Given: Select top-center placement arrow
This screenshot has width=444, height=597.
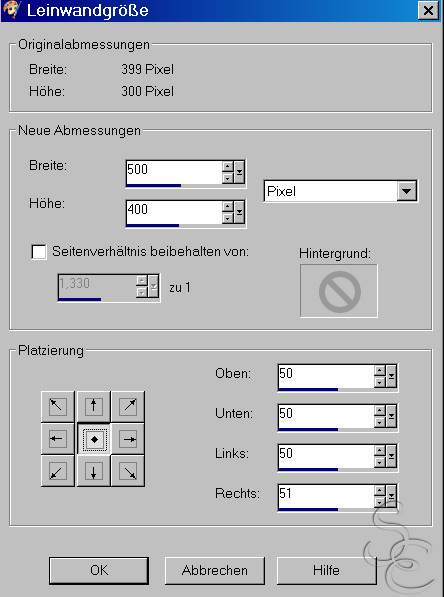Looking at the screenshot, I should coord(93,406).
